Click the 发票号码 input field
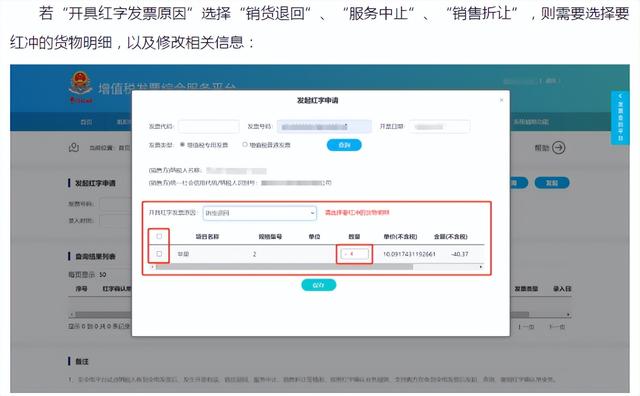Image resolution: width=640 pixels, height=396 pixels. tap(324, 127)
